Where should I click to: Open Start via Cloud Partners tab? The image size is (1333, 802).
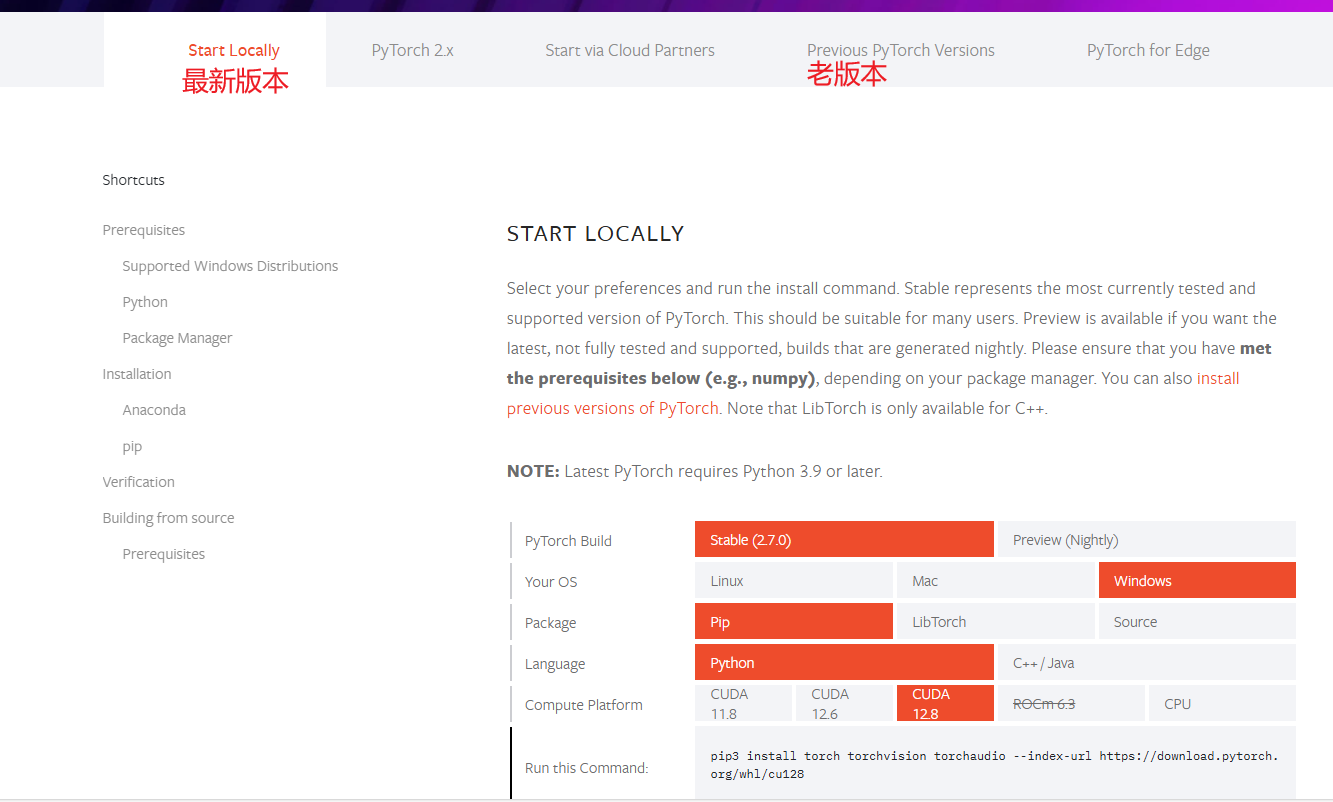(630, 50)
